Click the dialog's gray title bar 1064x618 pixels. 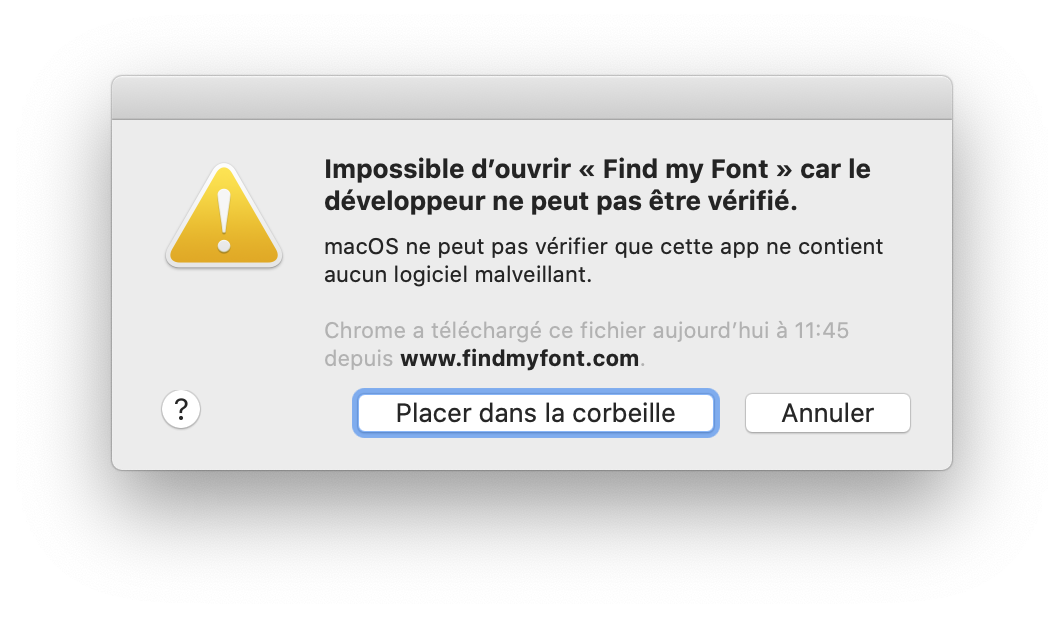(532, 98)
